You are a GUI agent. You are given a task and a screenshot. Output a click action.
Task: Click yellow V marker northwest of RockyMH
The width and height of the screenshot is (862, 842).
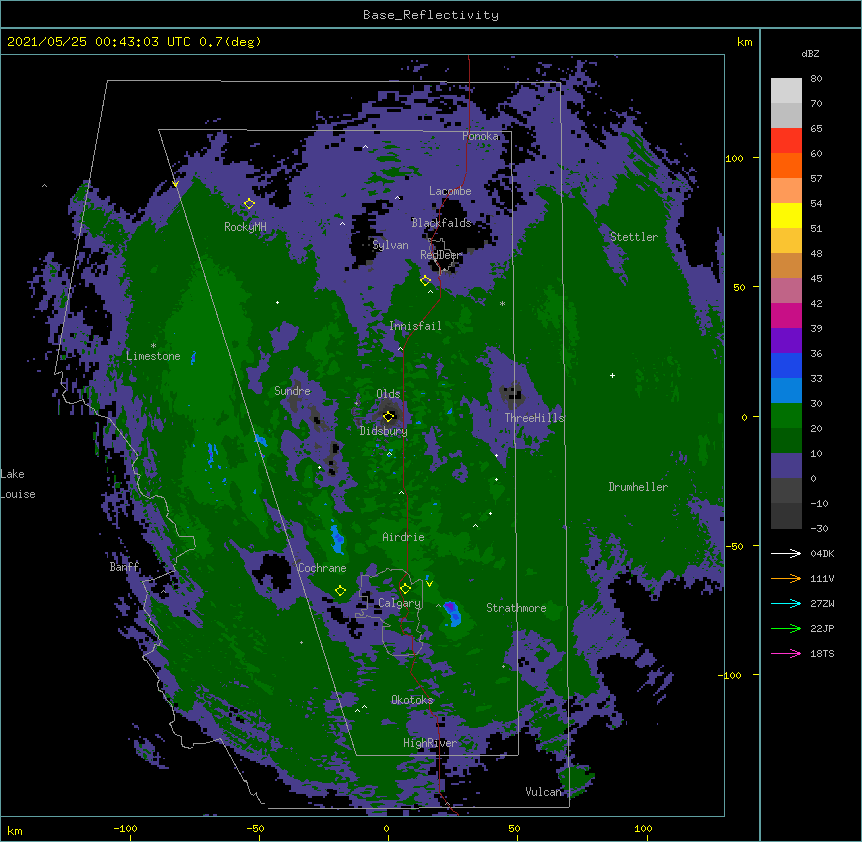click(x=175, y=184)
